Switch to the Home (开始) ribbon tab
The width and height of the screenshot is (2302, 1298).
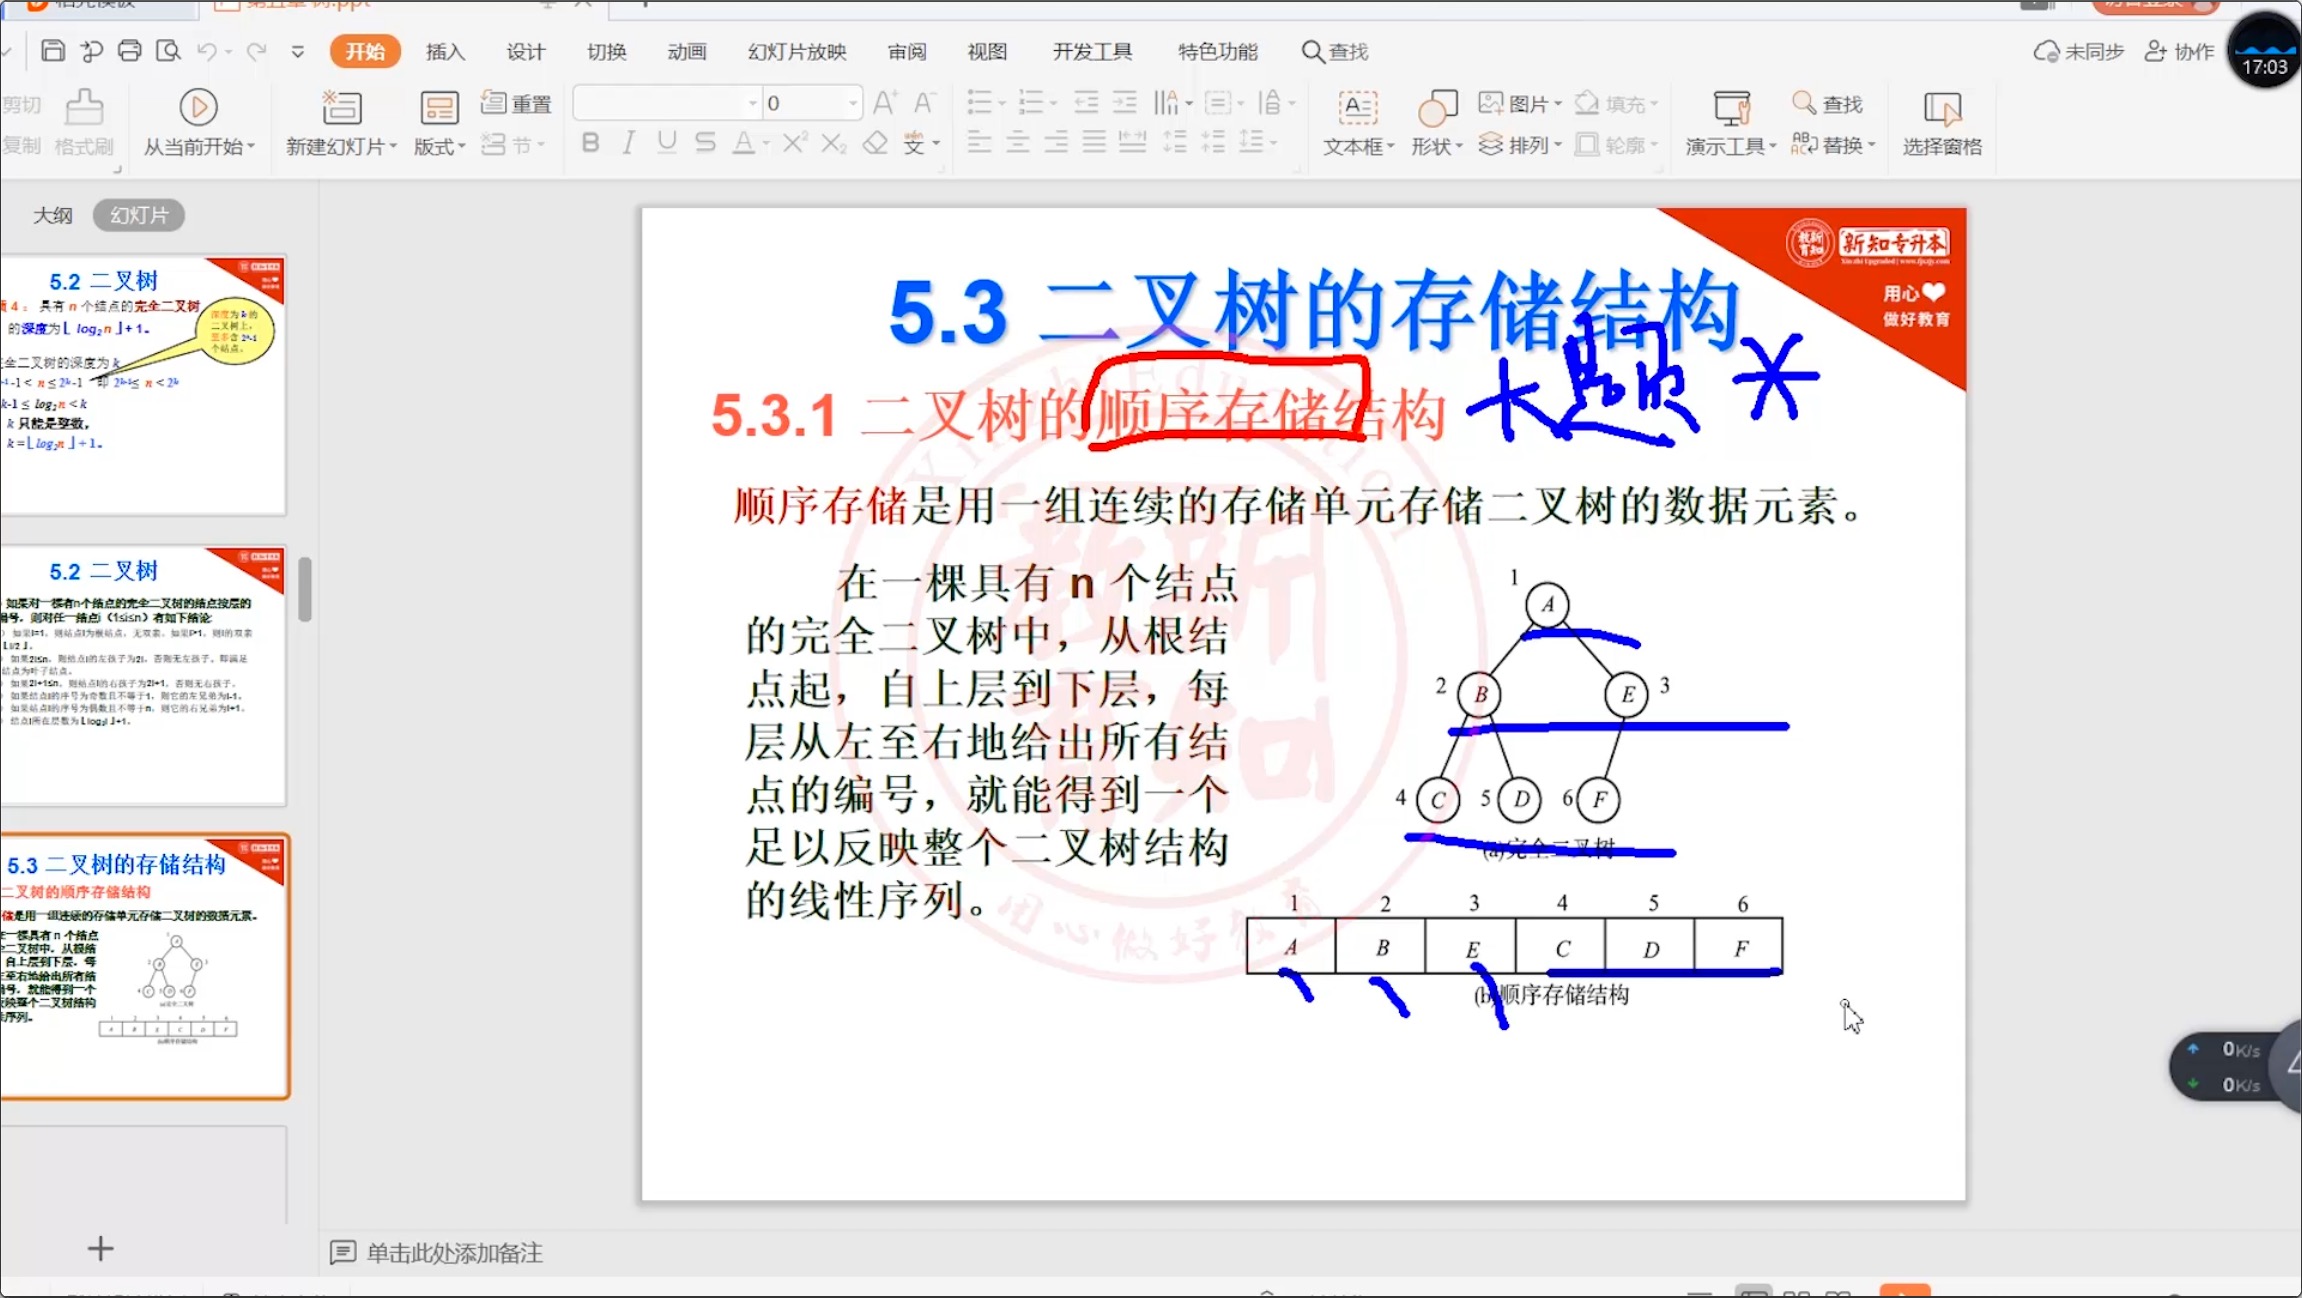click(x=365, y=51)
